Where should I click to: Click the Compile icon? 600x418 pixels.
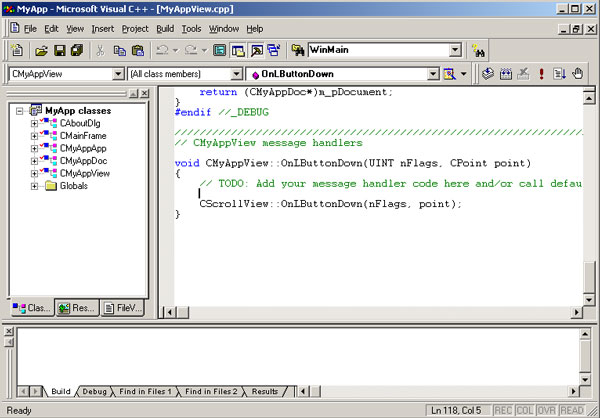(488, 73)
